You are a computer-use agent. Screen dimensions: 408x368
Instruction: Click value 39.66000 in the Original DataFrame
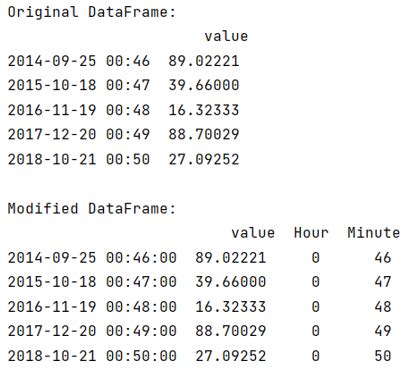click(x=204, y=85)
